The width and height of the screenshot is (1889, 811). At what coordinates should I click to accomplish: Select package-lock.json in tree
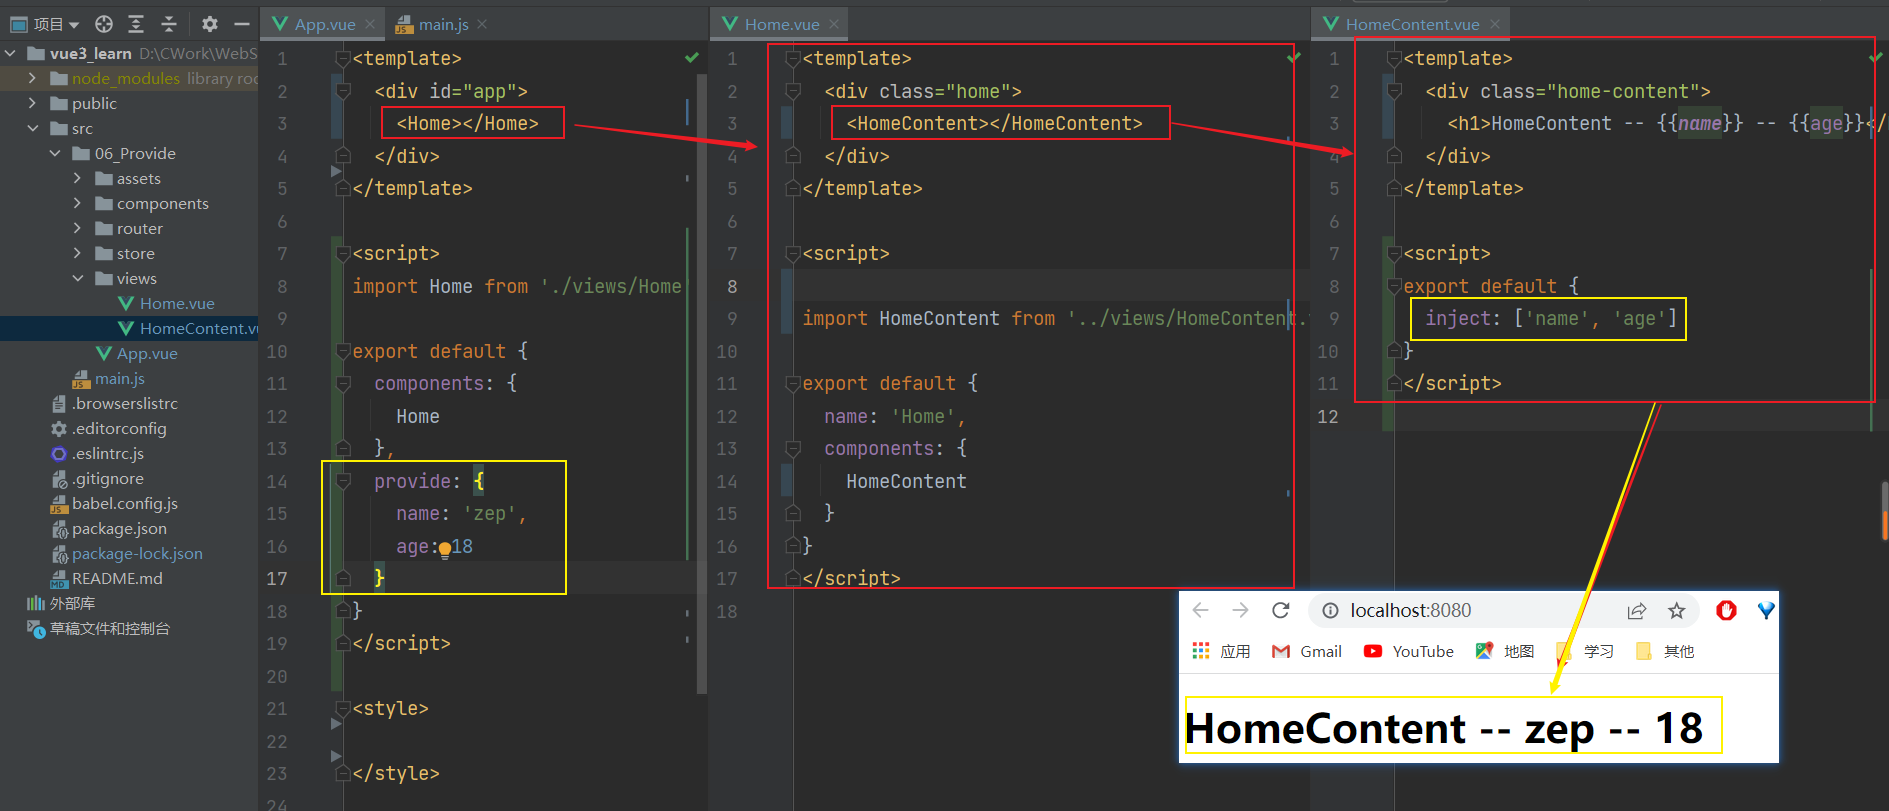[127, 553]
